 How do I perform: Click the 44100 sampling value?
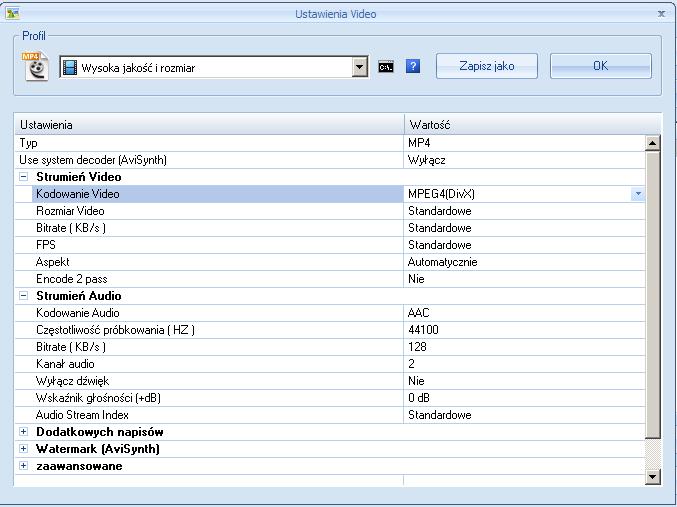point(423,330)
